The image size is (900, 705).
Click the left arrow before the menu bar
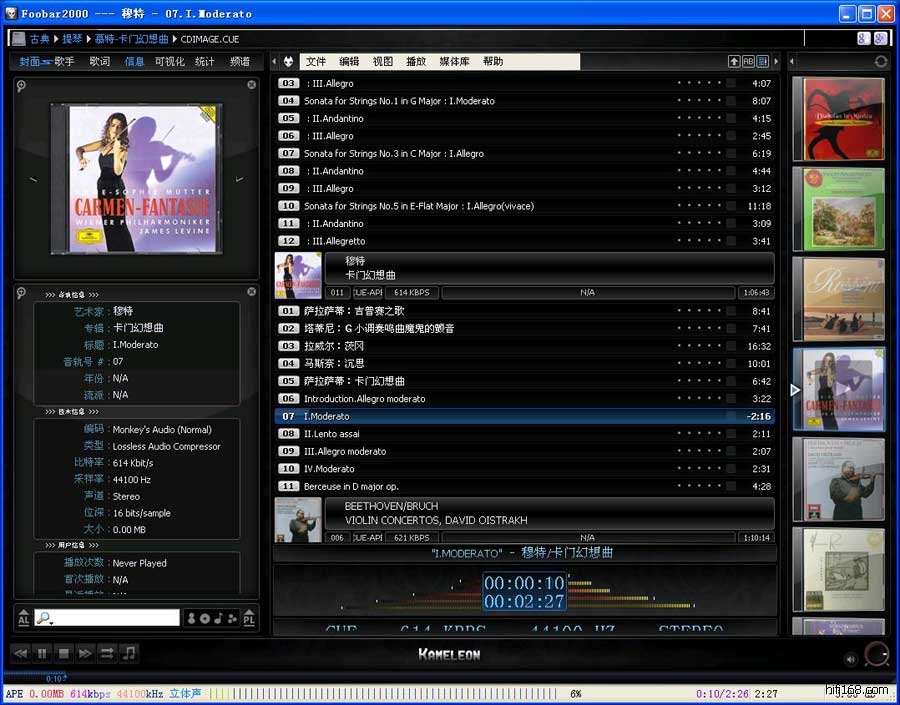(x=275, y=62)
